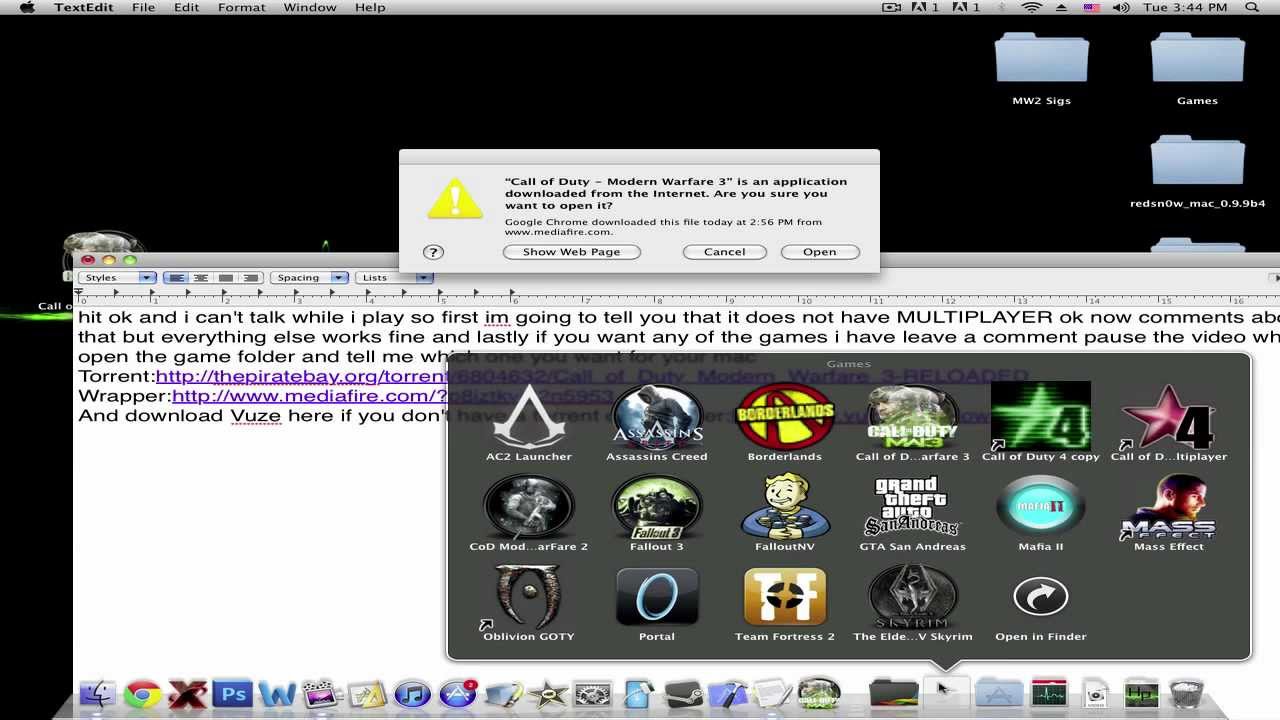
Task: Click Show Web Page button
Action: point(572,252)
